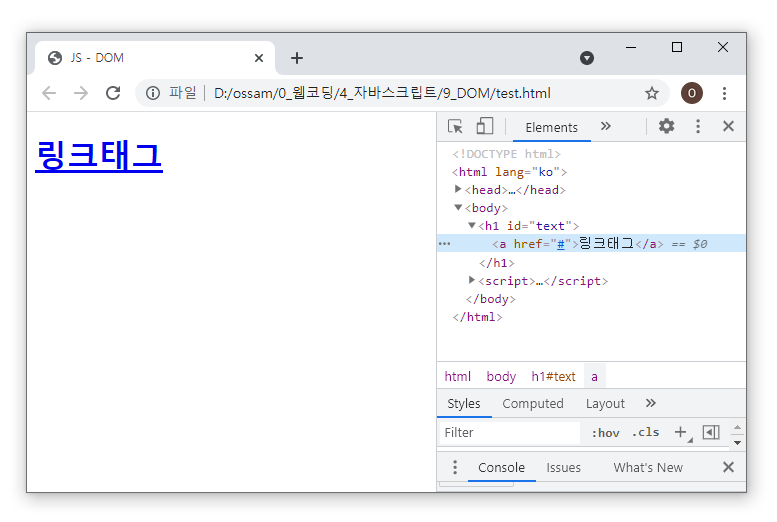Go back to the previous page
777x522 pixels.
49,93
